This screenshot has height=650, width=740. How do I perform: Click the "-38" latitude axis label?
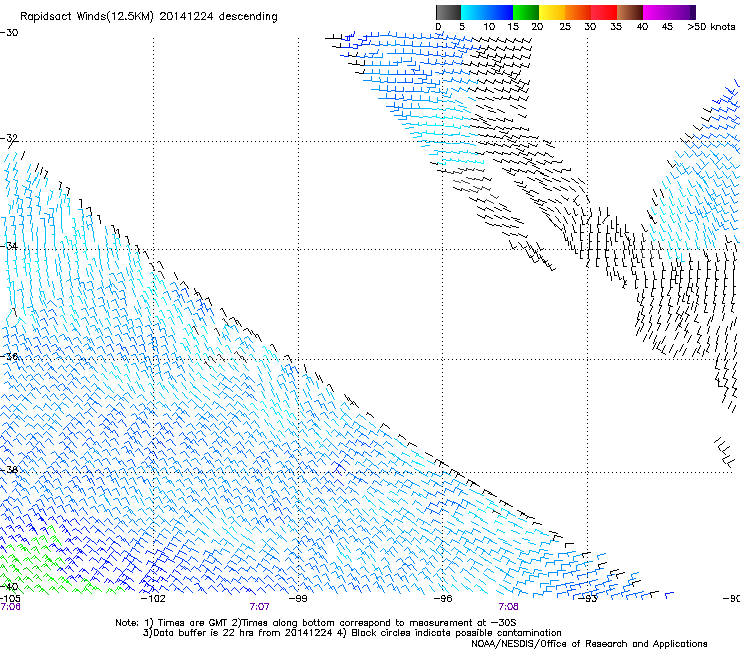[9, 470]
